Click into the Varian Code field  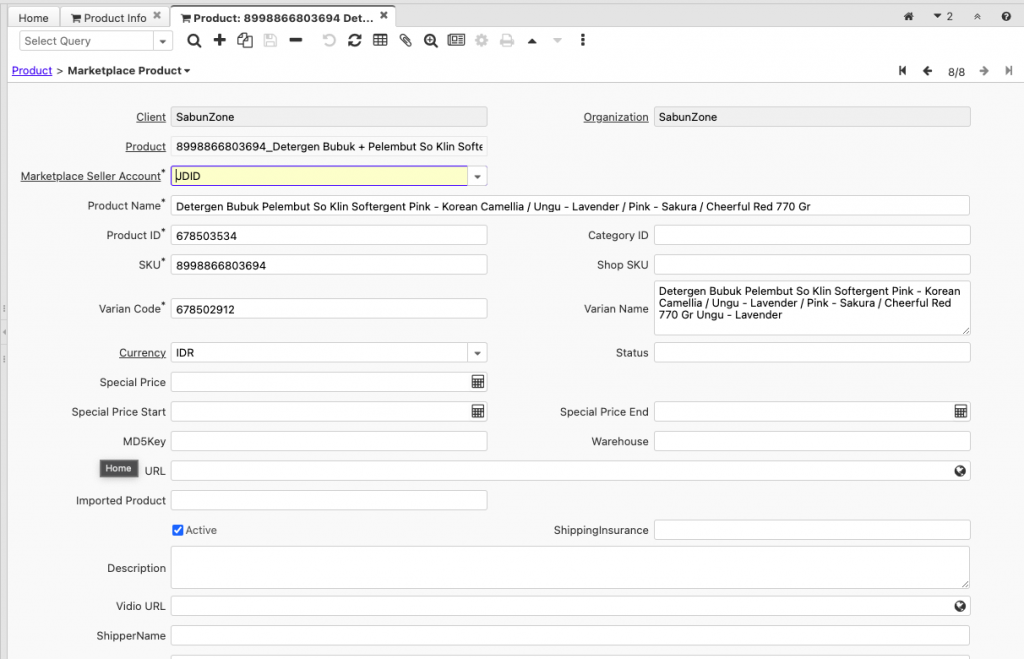click(x=329, y=309)
